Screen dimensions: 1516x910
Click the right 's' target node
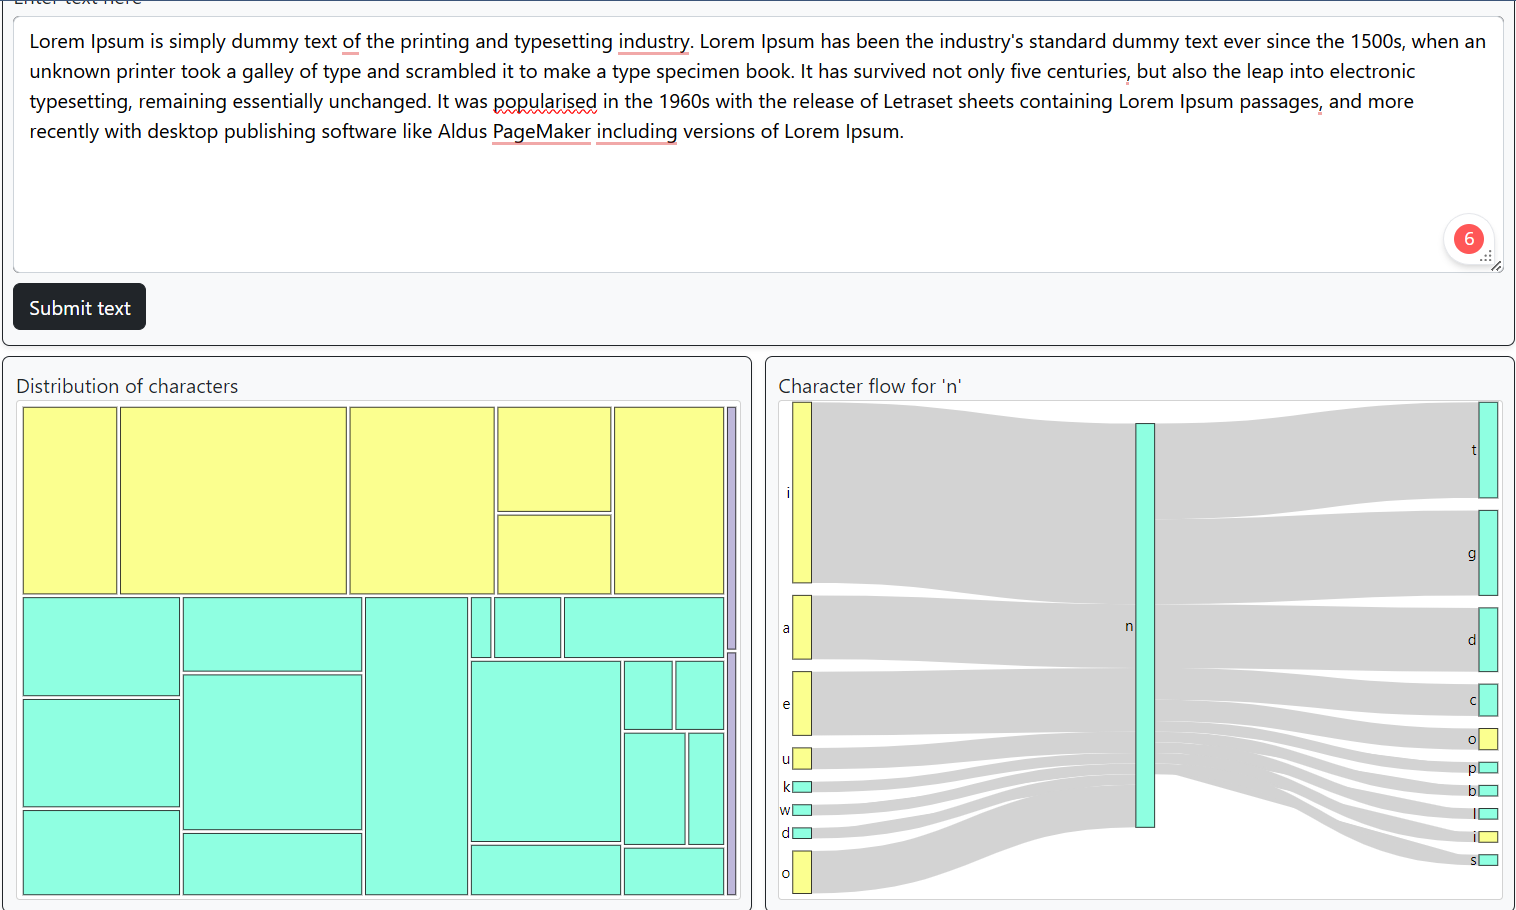coord(1488,860)
